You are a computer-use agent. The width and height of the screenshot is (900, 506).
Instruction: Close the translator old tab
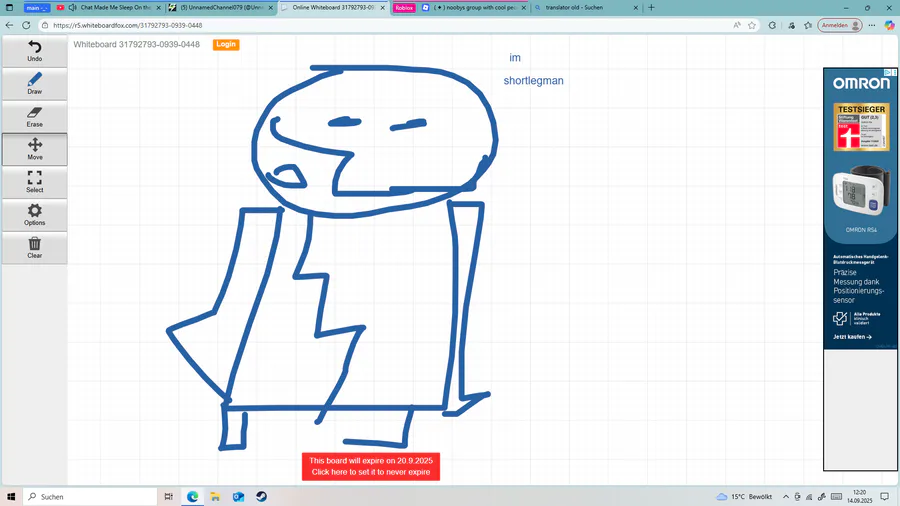coord(635,7)
